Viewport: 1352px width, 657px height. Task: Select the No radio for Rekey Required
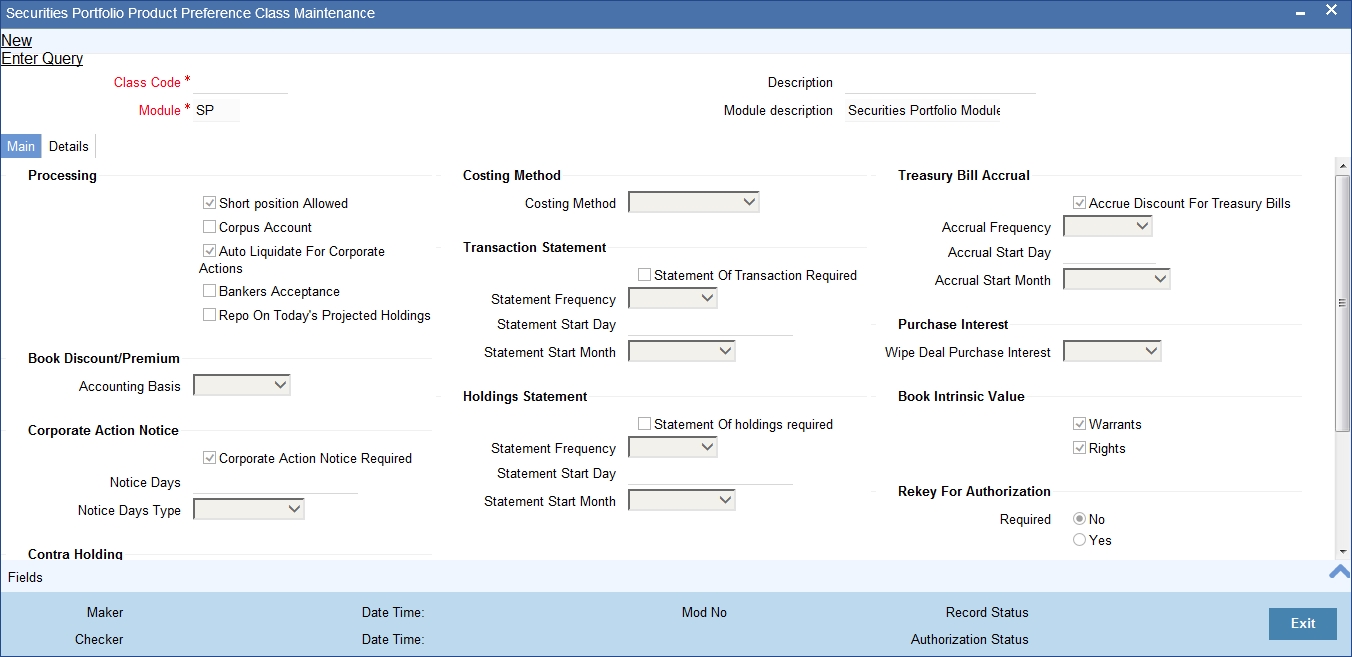[x=1079, y=519]
